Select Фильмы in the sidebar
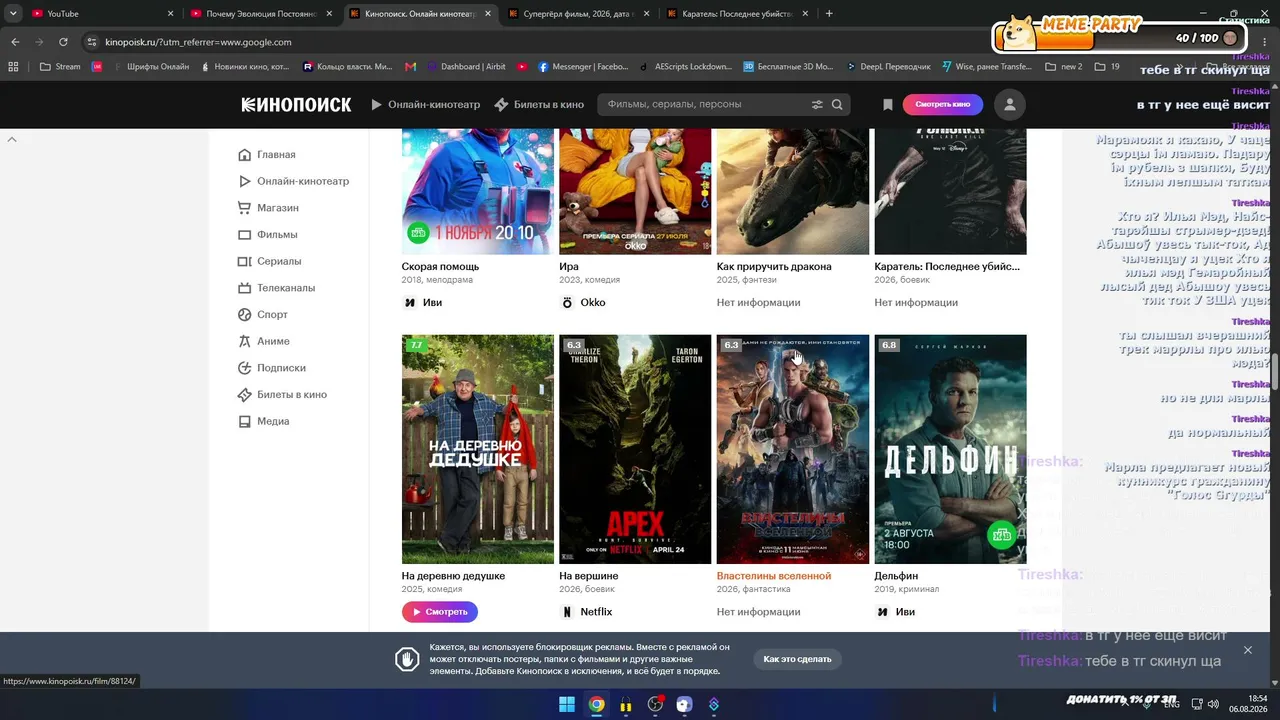Screen dimensions: 1280x720 coord(277,235)
